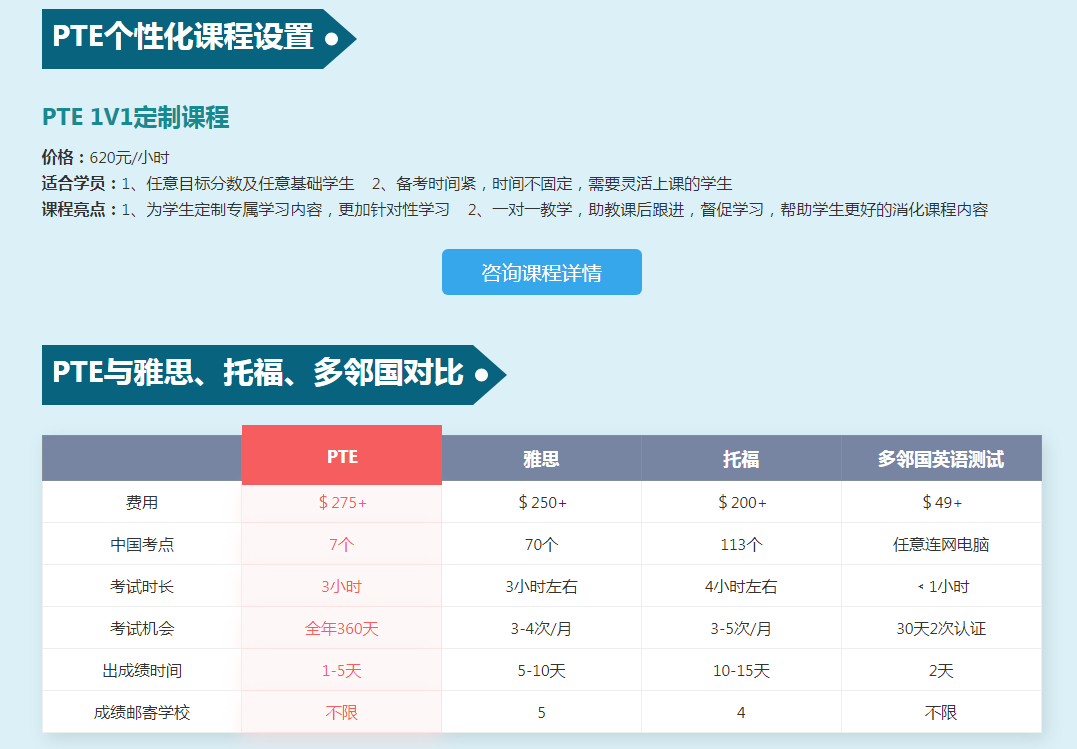Click 不限 in the 多邻国英语测试 column
The width and height of the screenshot is (1077, 749).
coord(942,712)
